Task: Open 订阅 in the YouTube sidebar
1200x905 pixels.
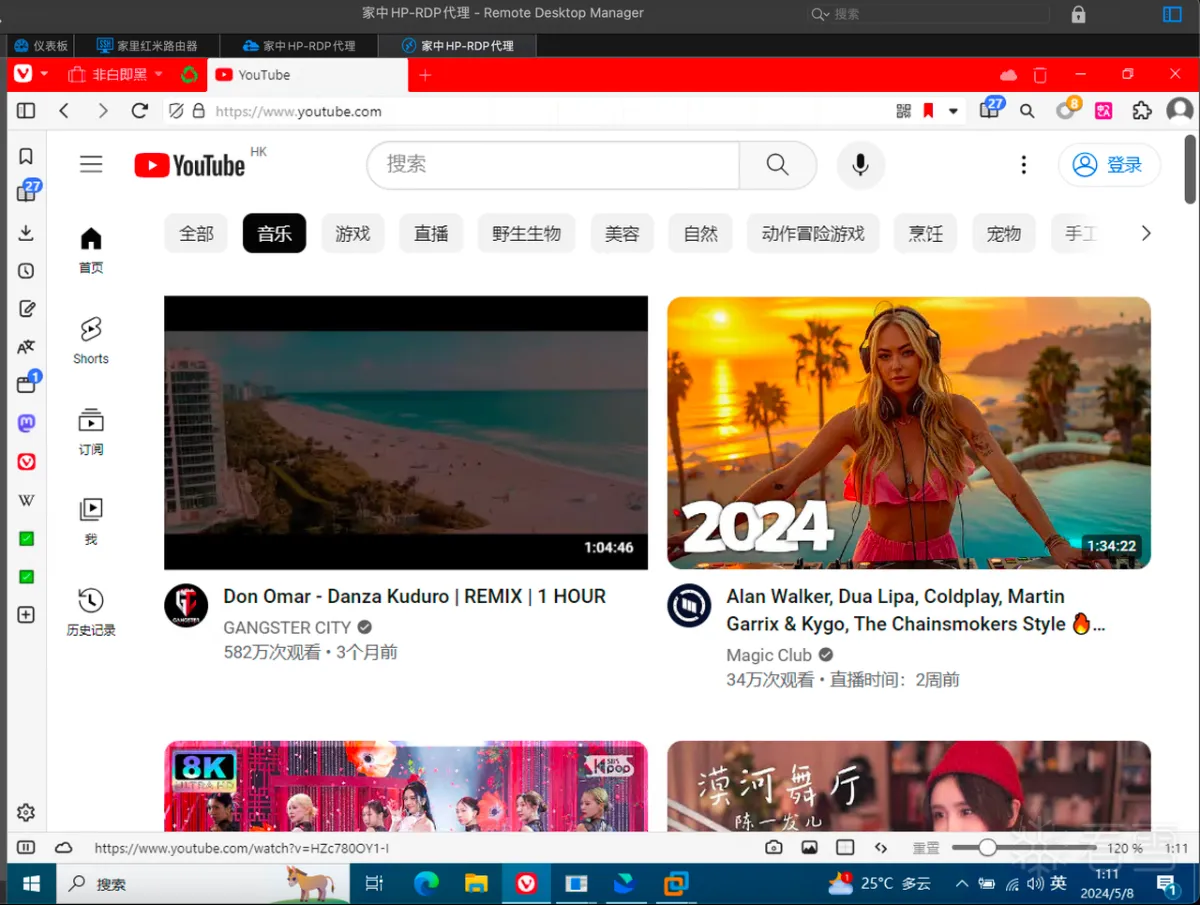Action: (x=91, y=431)
